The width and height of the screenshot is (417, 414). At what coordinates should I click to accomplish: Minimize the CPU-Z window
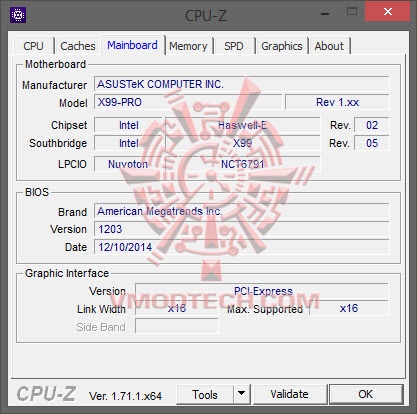click(x=325, y=12)
